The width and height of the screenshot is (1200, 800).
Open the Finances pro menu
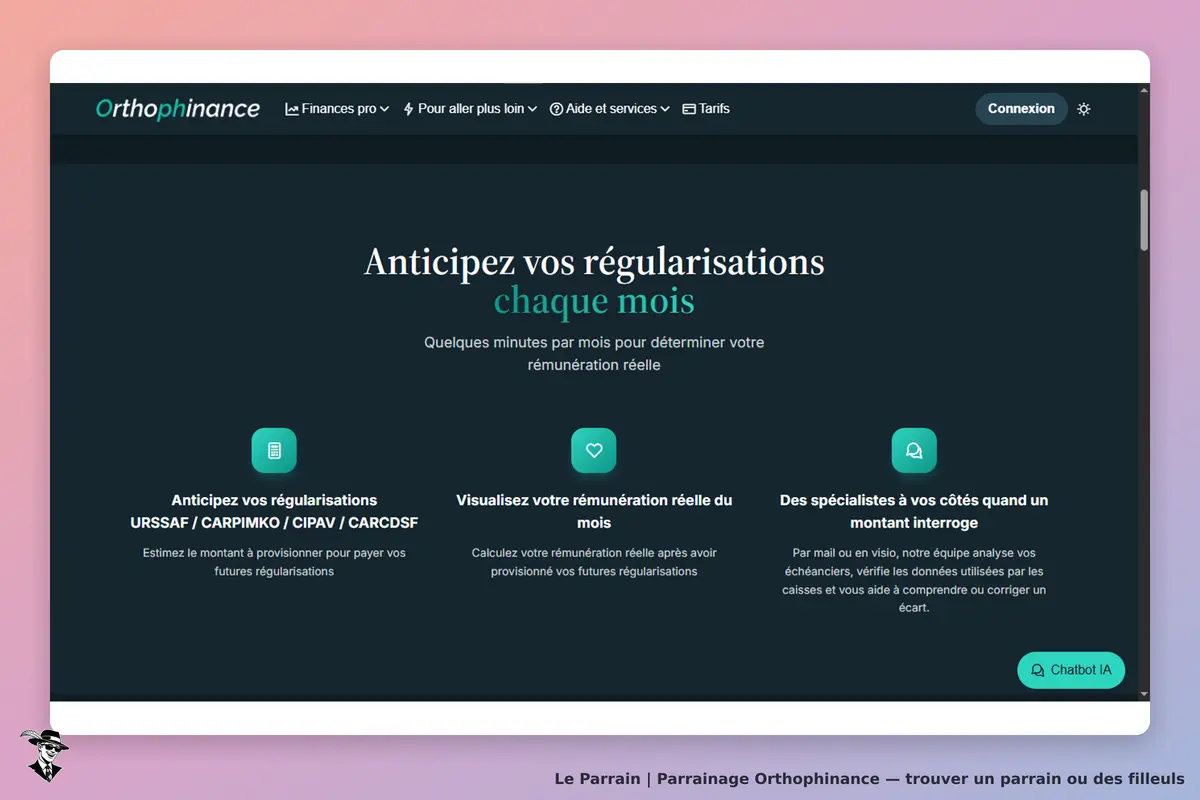337,109
